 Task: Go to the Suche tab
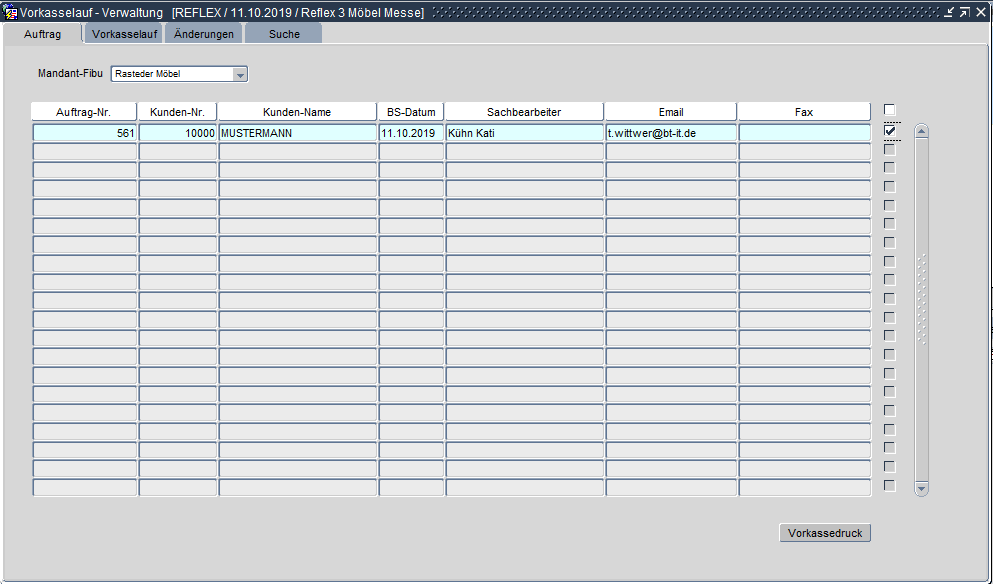point(284,34)
